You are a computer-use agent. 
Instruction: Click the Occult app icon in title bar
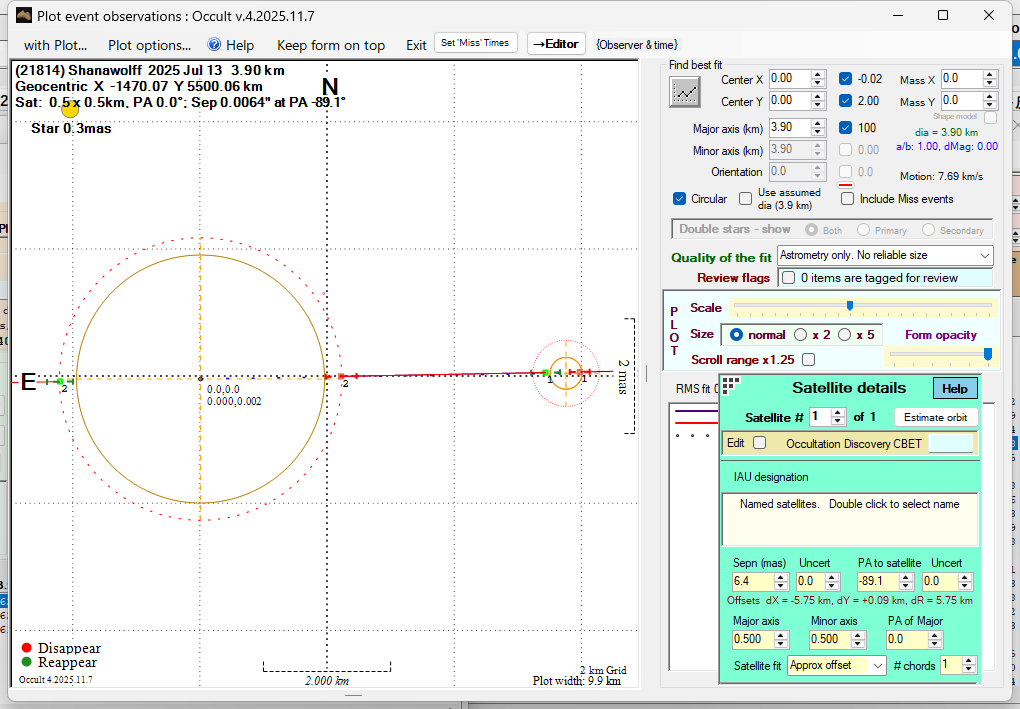tap(23, 15)
